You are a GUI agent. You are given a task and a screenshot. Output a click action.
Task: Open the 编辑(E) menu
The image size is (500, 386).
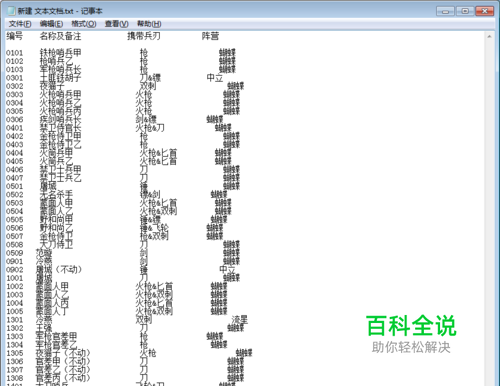click(x=51, y=24)
